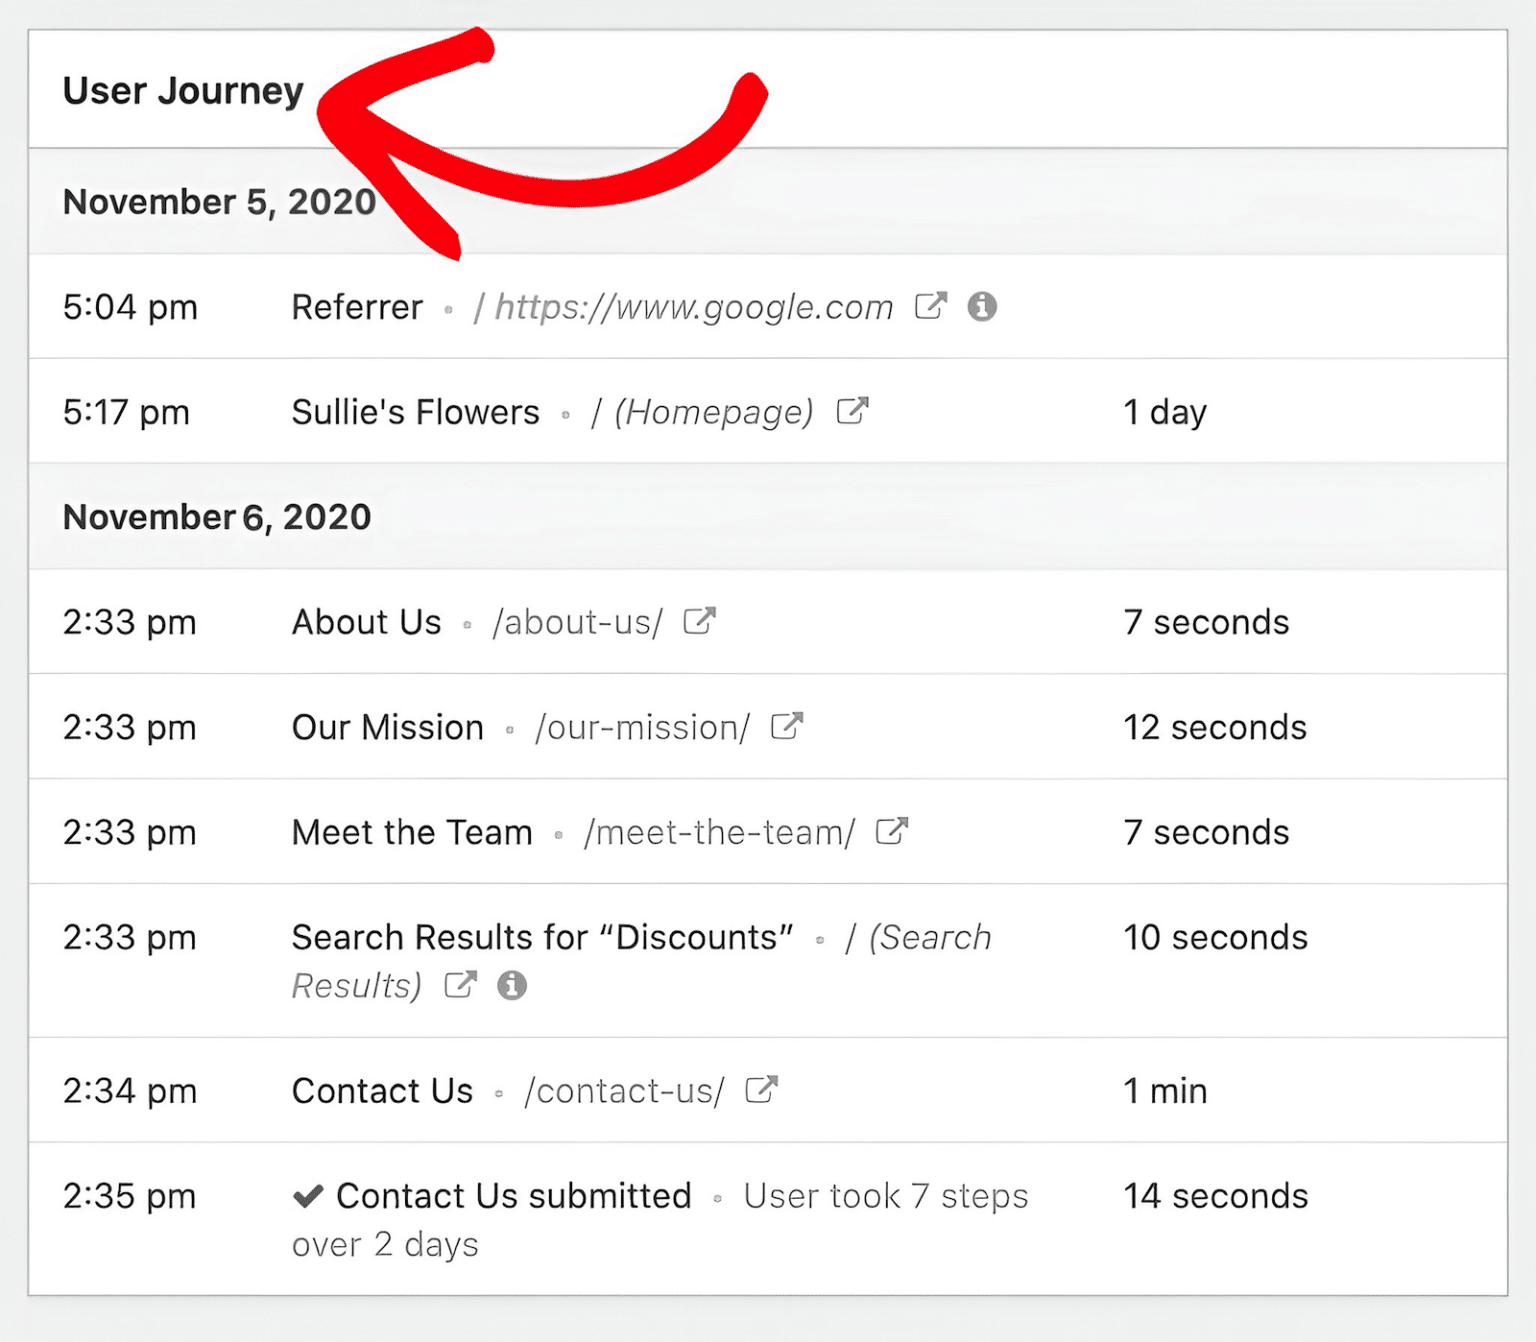Open the external link icon beside /about-us/
This screenshot has height=1342, width=1536.
click(700, 621)
